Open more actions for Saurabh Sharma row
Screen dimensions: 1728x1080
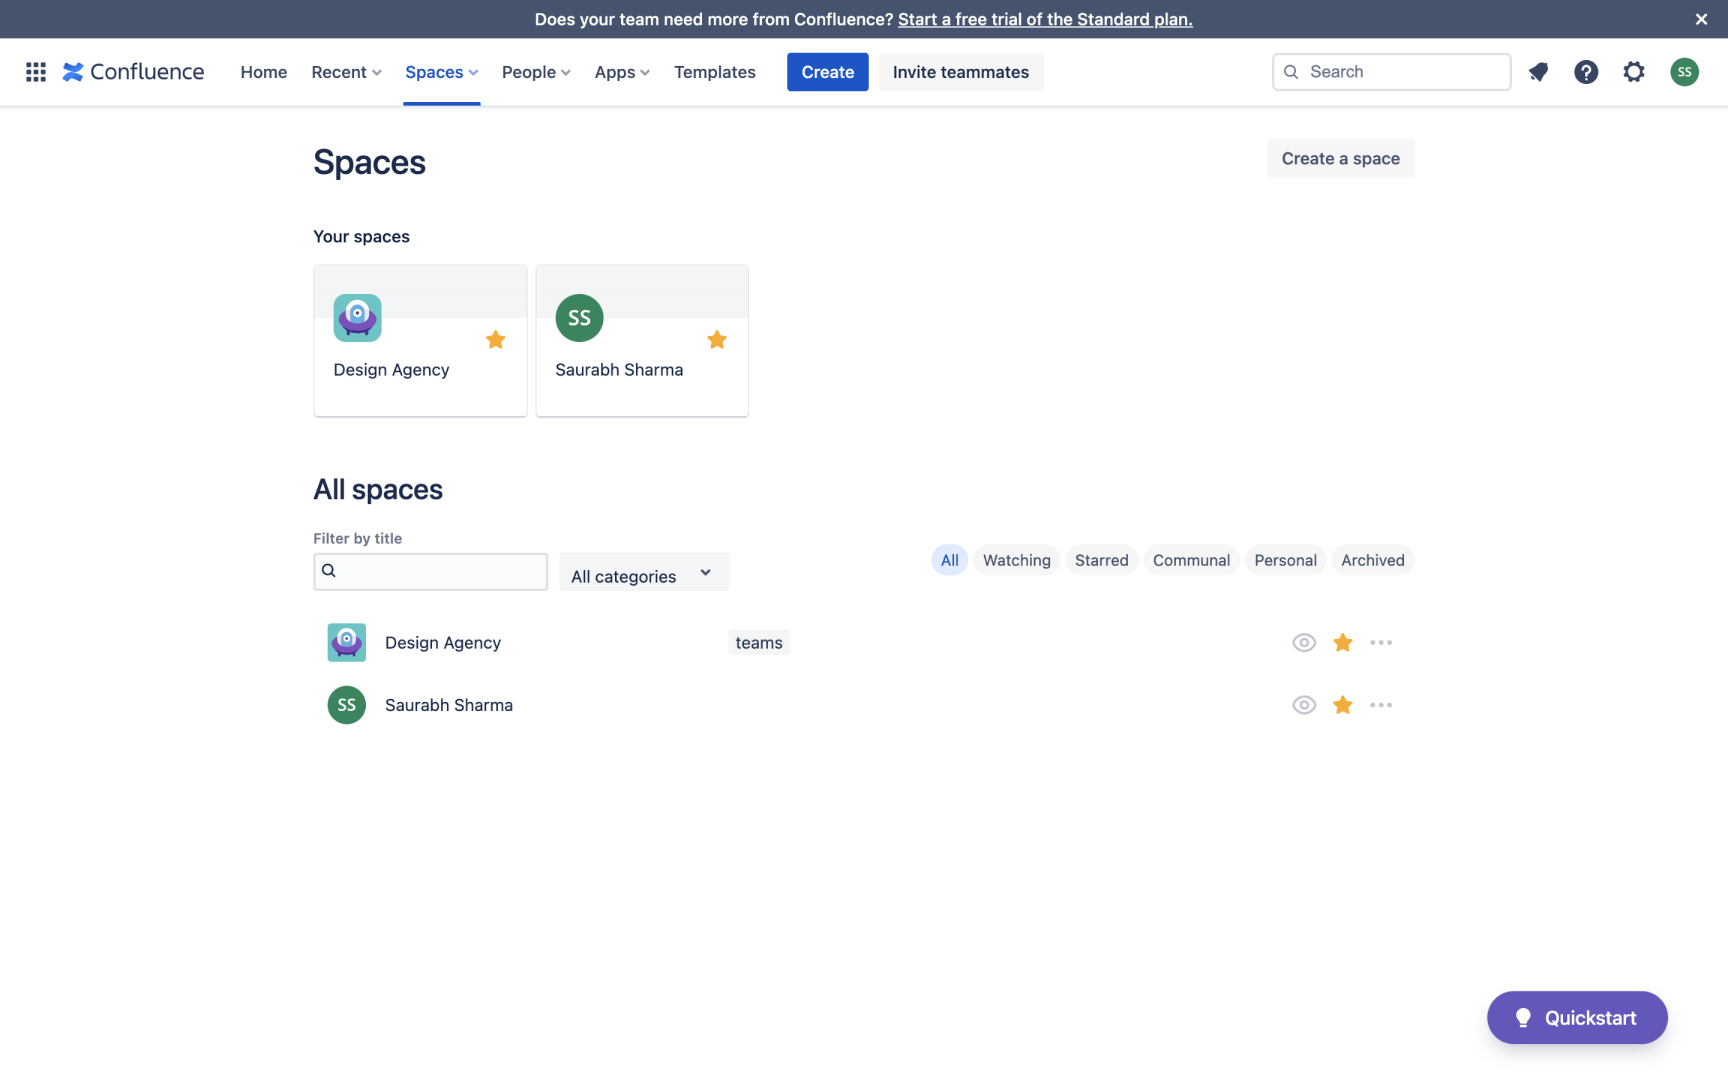click(x=1381, y=705)
